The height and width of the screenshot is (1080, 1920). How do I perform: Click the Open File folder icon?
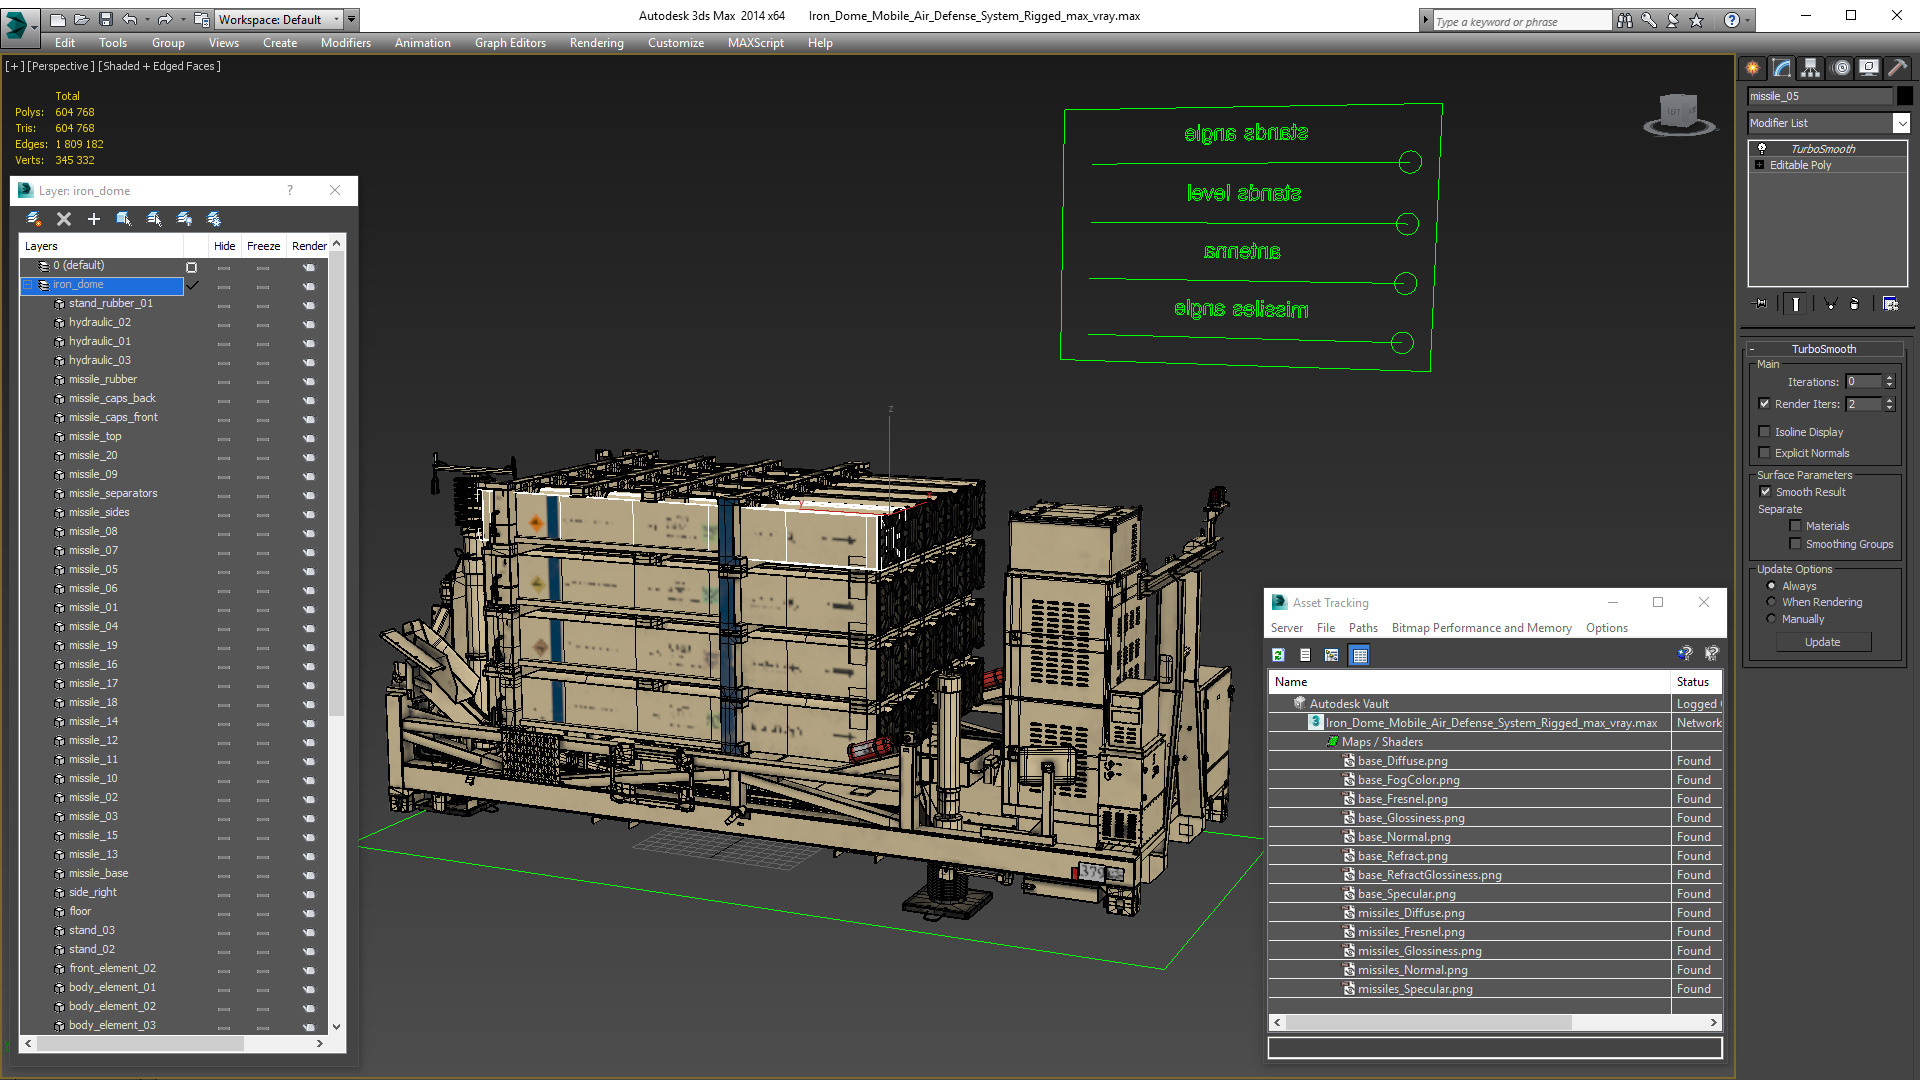click(x=81, y=19)
